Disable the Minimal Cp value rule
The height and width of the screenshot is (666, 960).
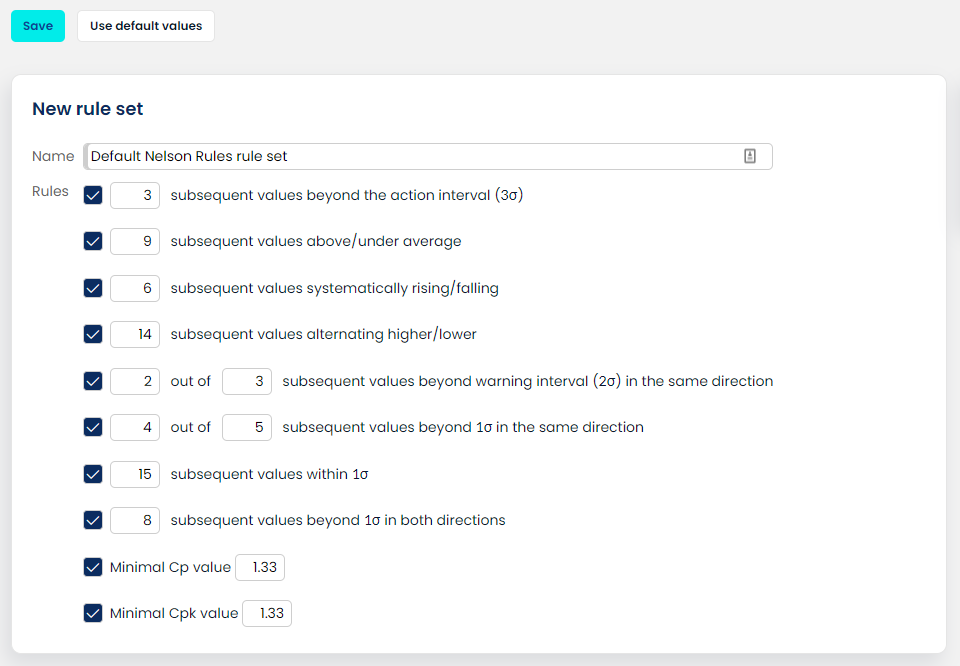pyautogui.click(x=93, y=567)
